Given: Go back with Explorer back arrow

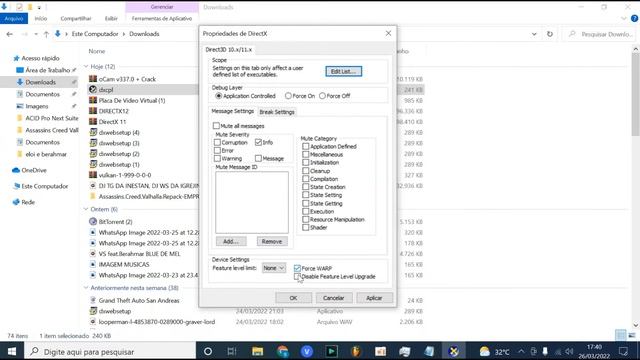Looking at the screenshot, I should pos(9,34).
